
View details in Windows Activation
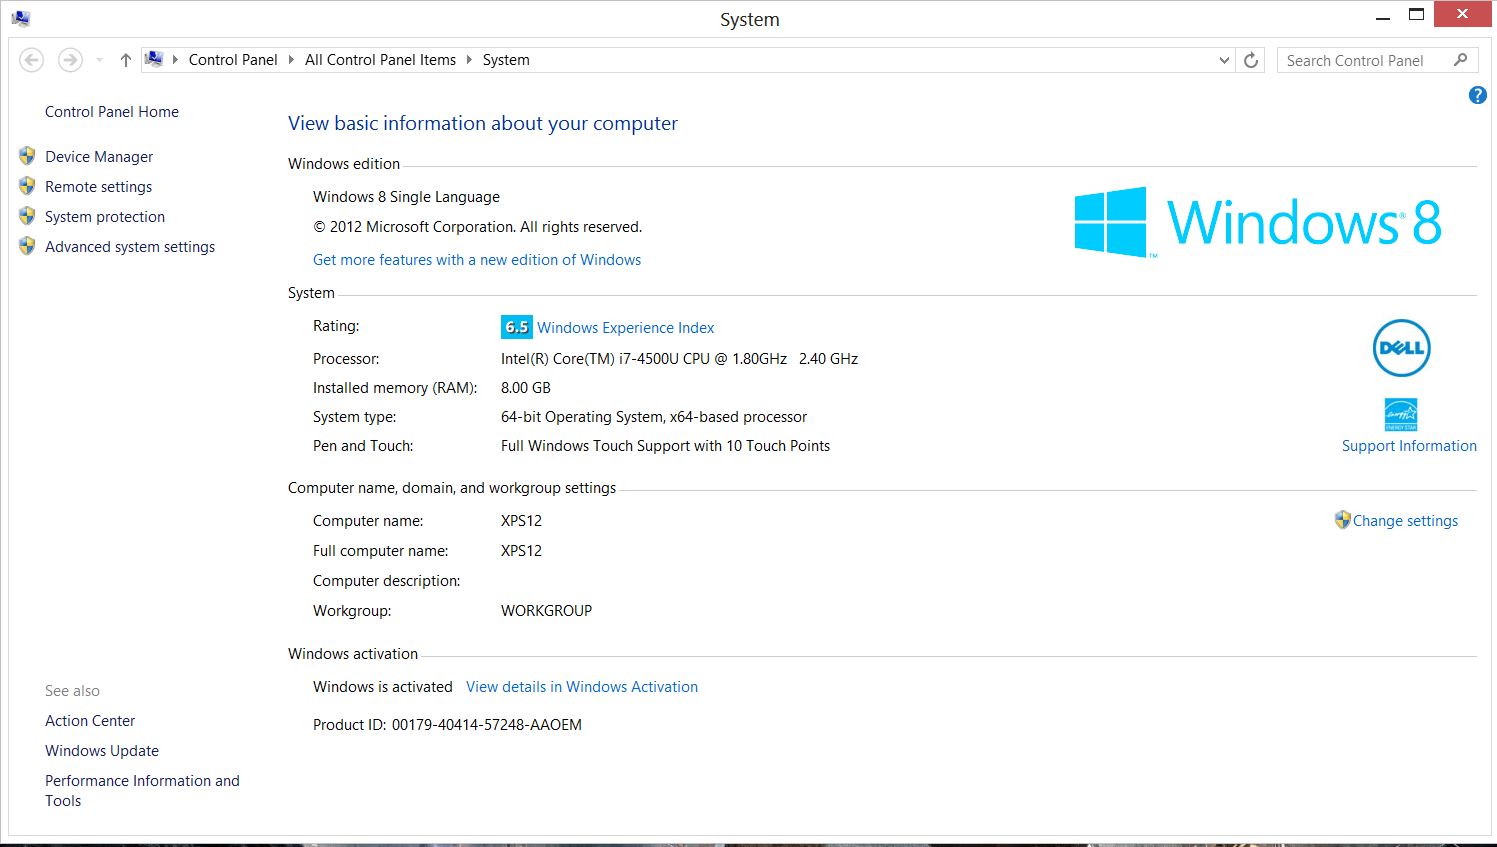582,687
